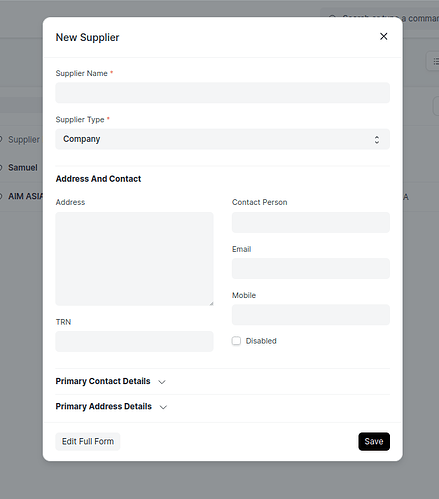The width and height of the screenshot is (439, 499).
Task: Toggle the Disabled checkbox
Action: coord(236,341)
